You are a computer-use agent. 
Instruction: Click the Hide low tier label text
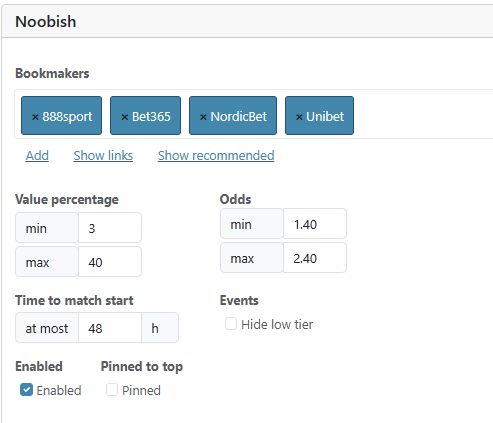277,324
